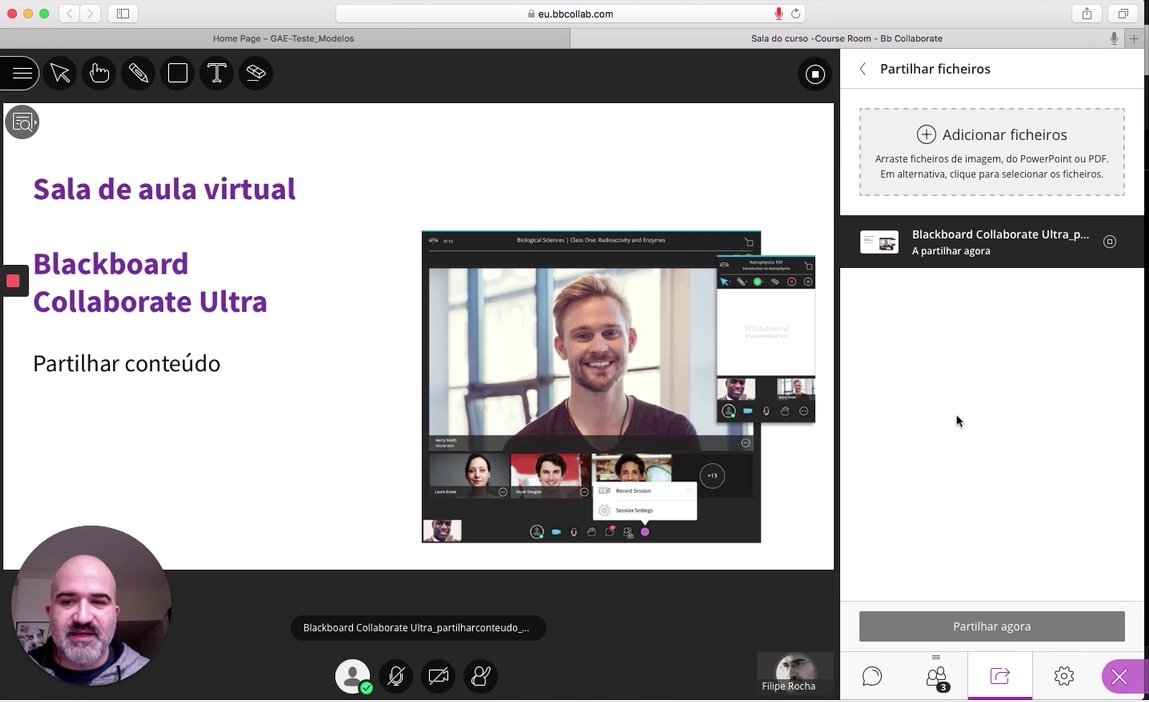Show all Safari tabs overview
This screenshot has width=1149, height=702.
[1123, 14]
